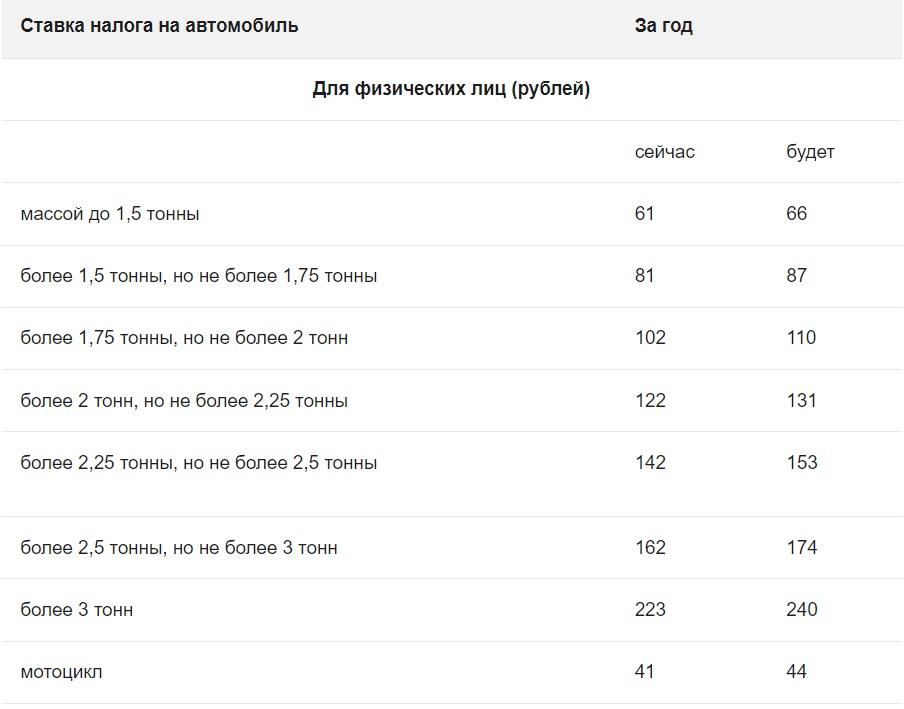Select 'более 1,75 тонны, но не более 2 тонн'
This screenshot has width=904, height=709.
pyautogui.click(x=184, y=338)
